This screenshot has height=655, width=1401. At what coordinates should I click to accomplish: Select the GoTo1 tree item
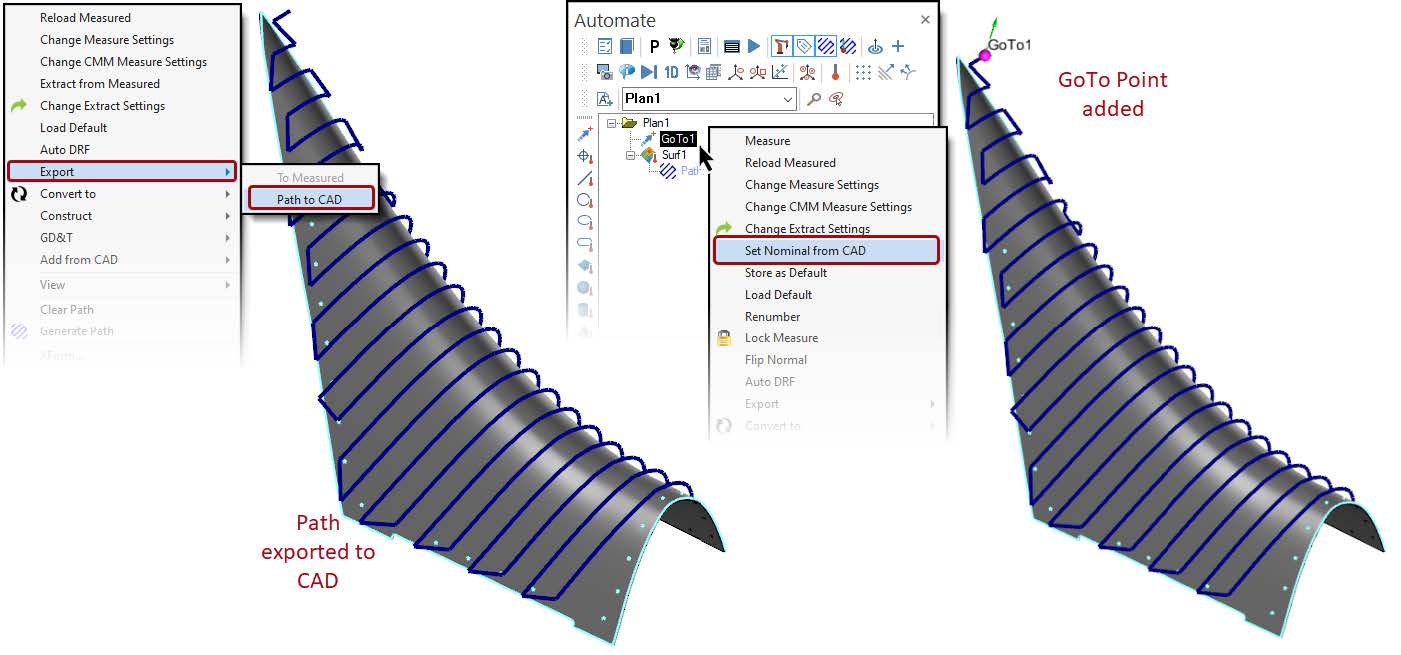pyautogui.click(x=678, y=139)
